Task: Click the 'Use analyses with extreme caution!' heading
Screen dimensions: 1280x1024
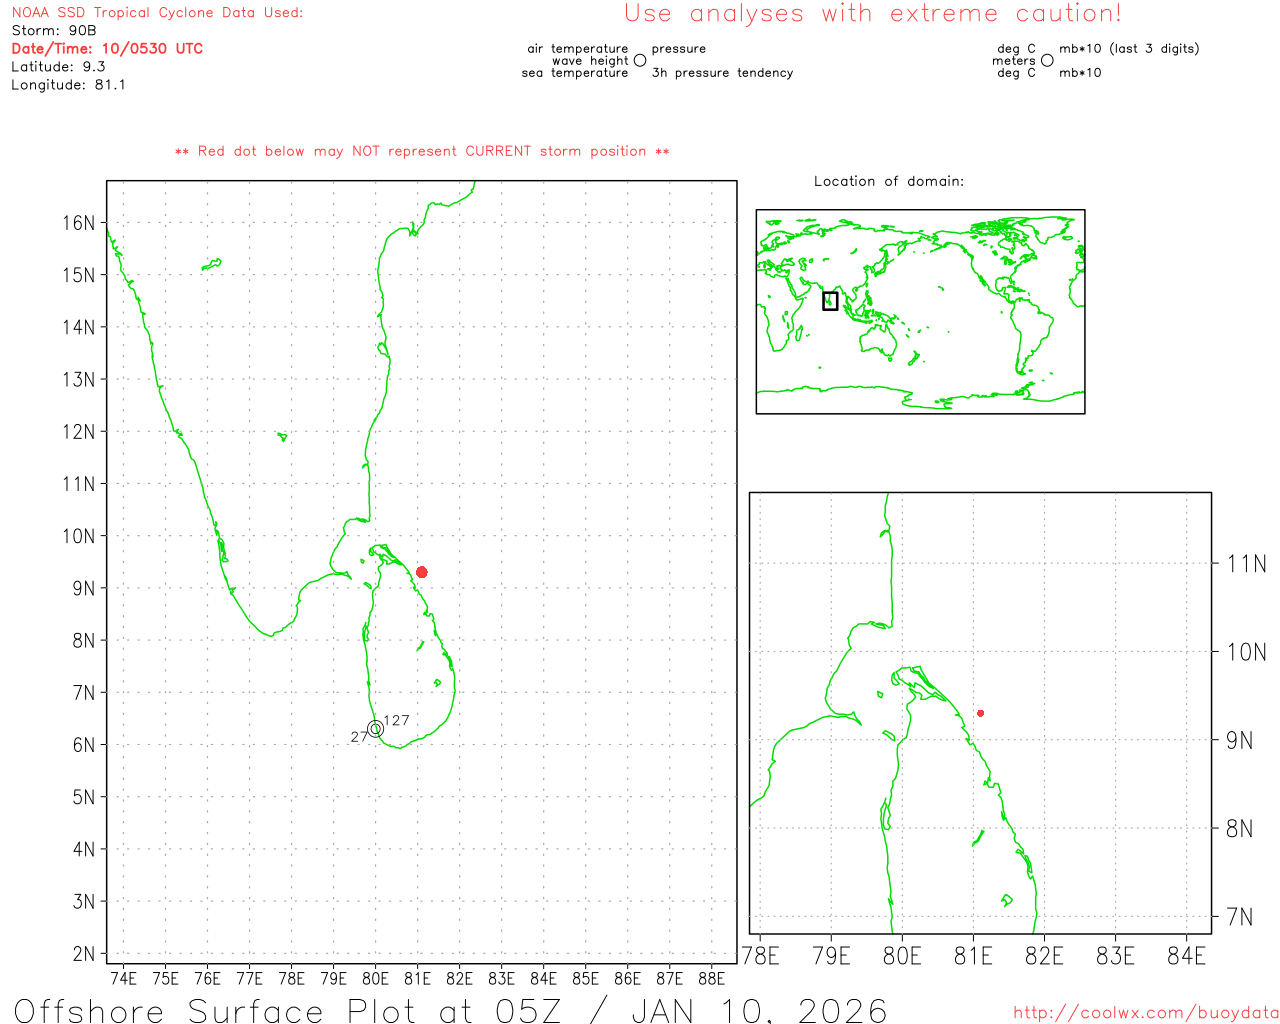Action: 872,14
